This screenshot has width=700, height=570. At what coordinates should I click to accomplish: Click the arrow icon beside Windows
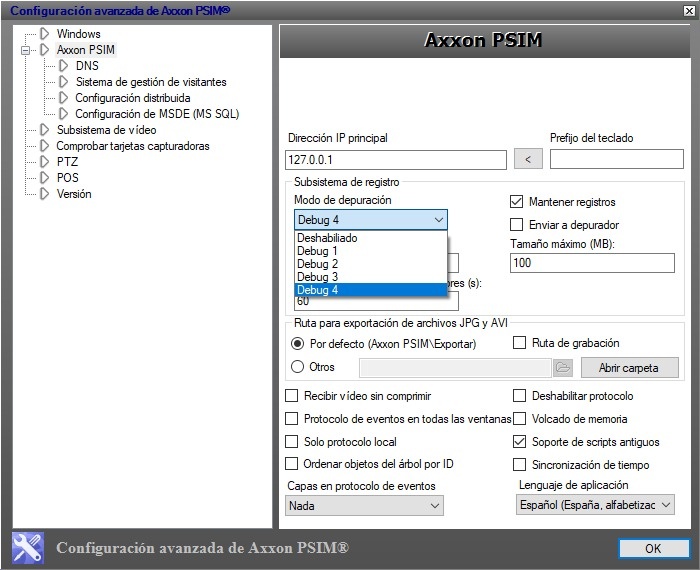coord(44,34)
